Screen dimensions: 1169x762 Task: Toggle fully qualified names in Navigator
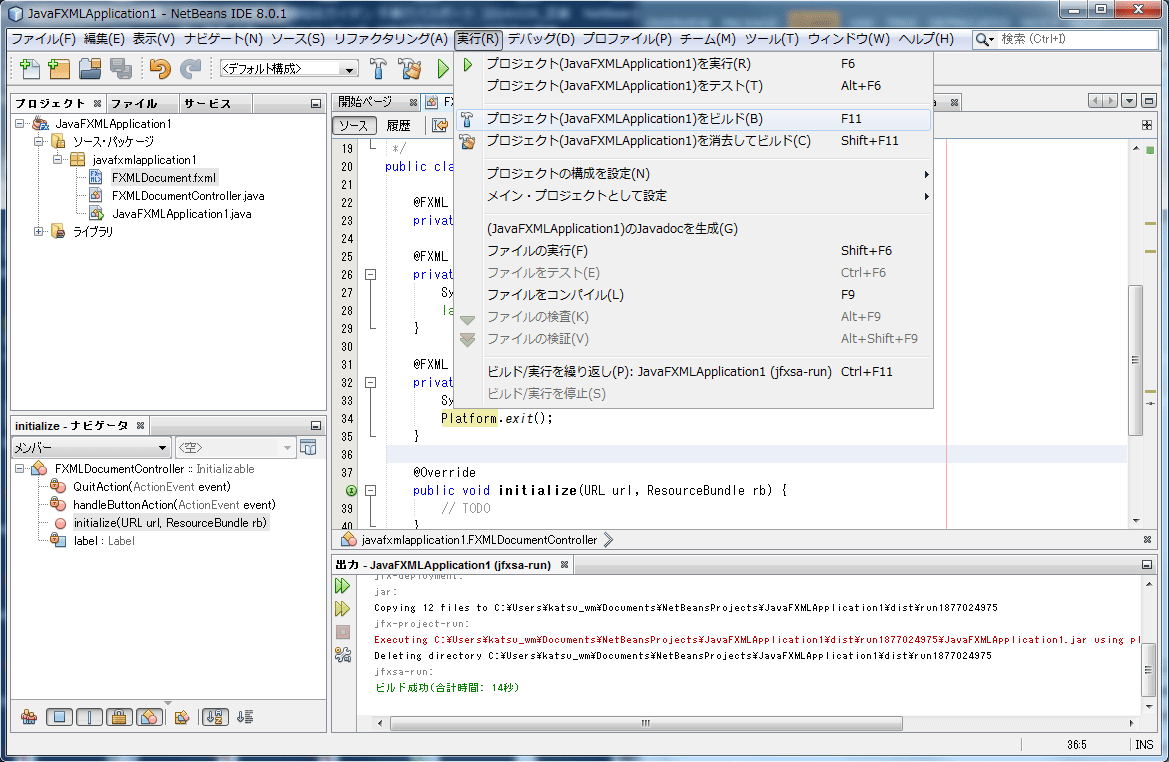(181, 717)
